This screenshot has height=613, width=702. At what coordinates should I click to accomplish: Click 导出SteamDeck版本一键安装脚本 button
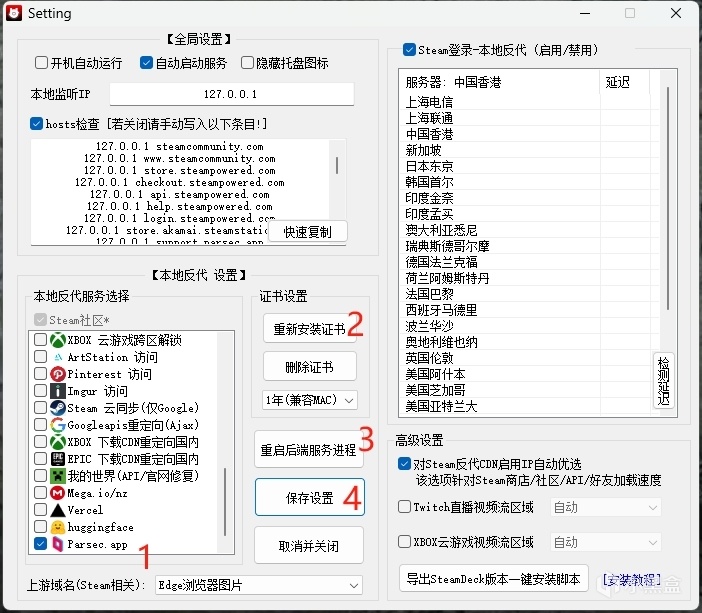point(493,579)
